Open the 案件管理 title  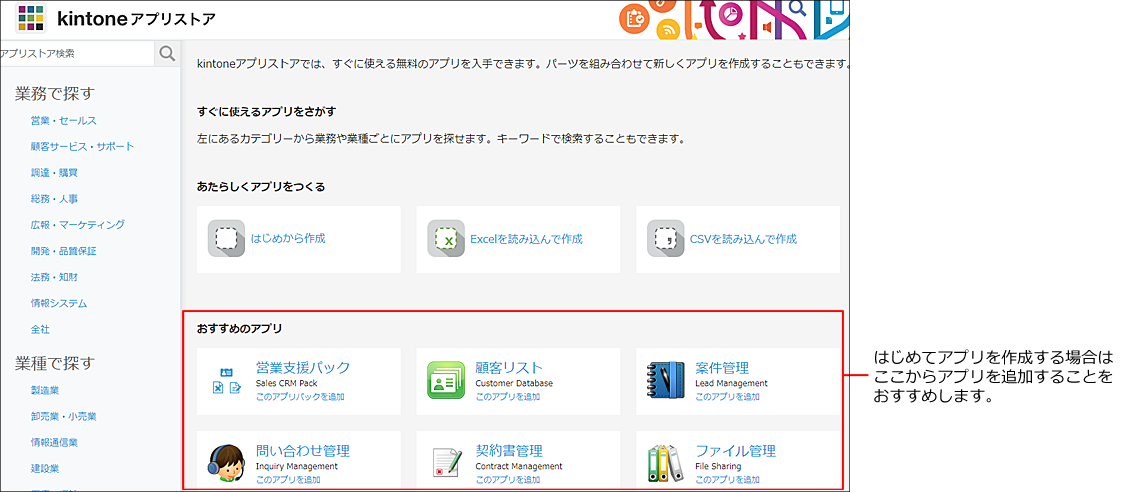click(722, 368)
